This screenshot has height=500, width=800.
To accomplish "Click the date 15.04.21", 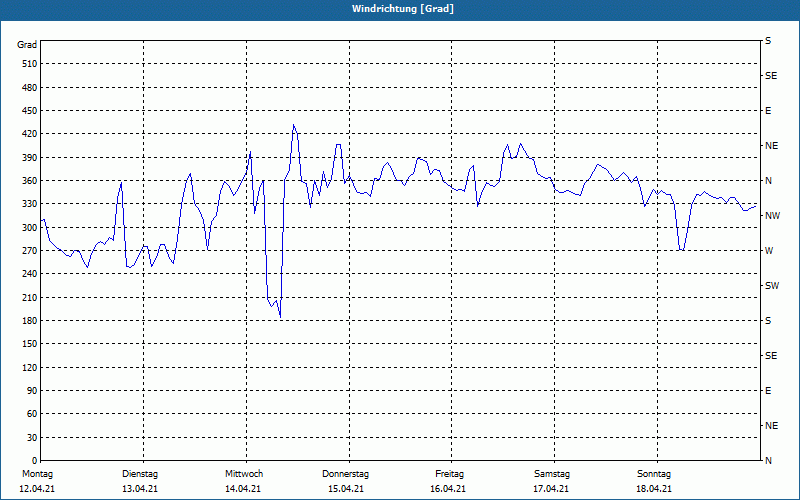I will point(346,489).
